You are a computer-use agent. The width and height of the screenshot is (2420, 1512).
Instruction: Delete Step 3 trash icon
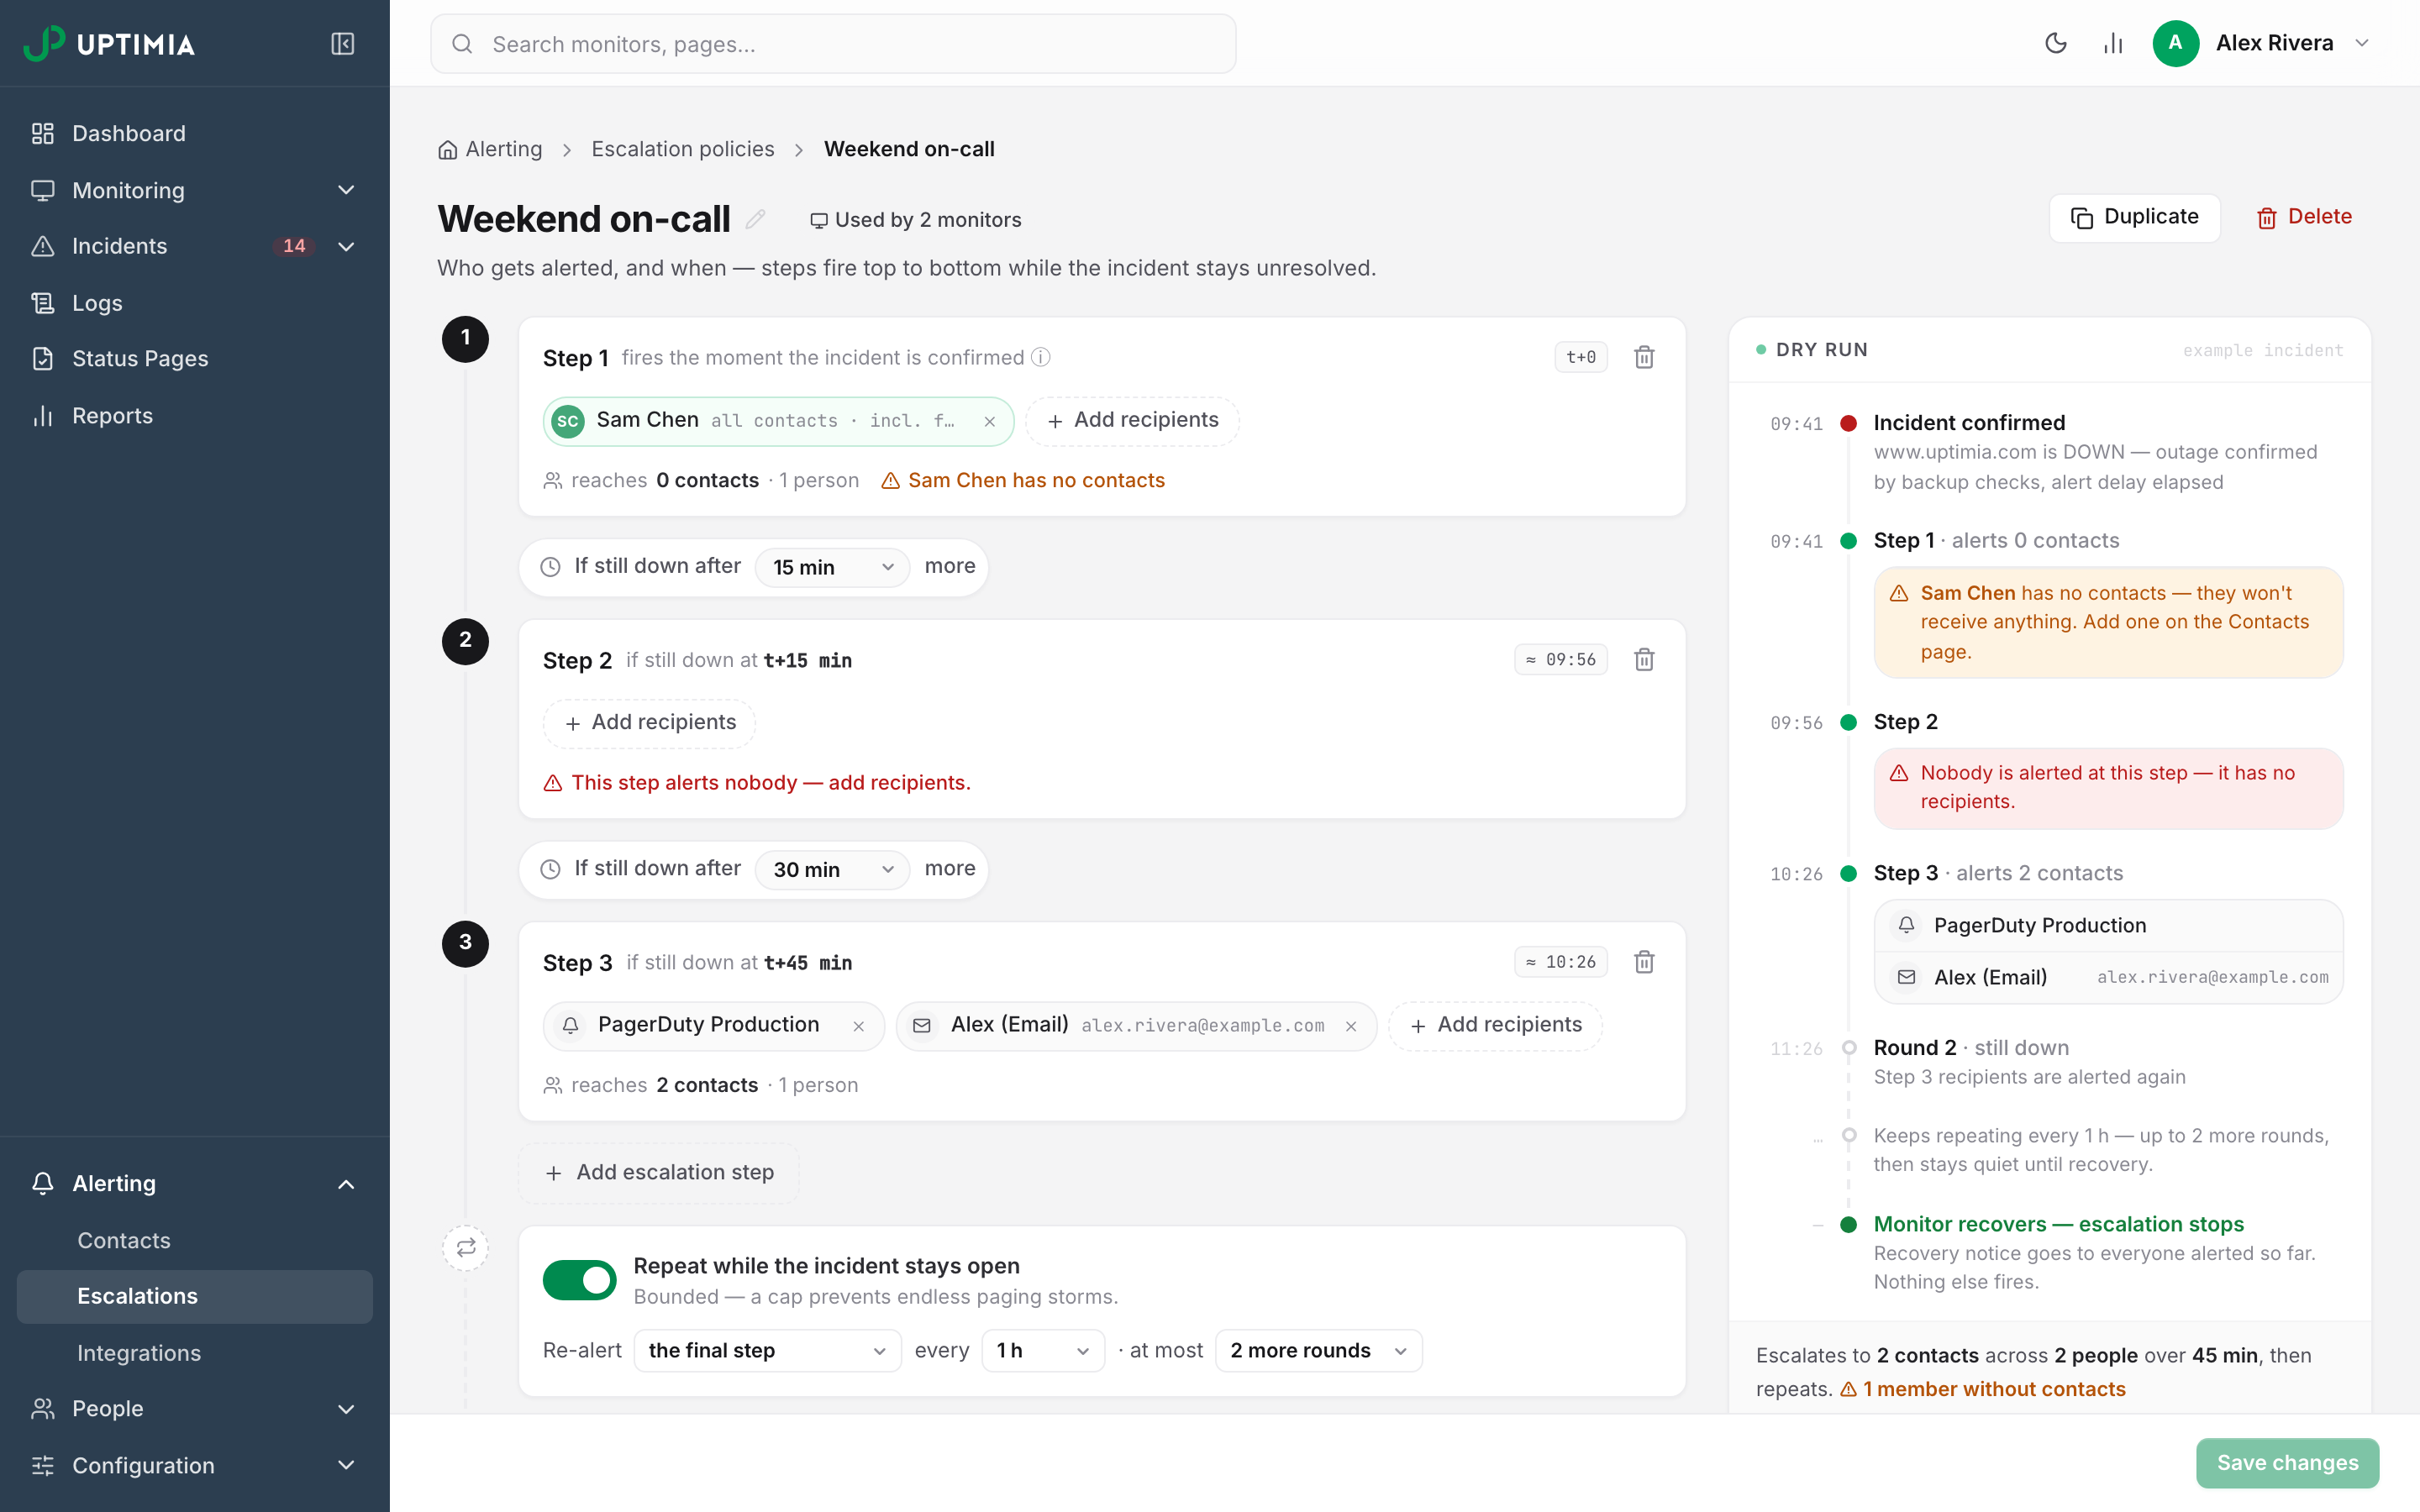click(1644, 962)
